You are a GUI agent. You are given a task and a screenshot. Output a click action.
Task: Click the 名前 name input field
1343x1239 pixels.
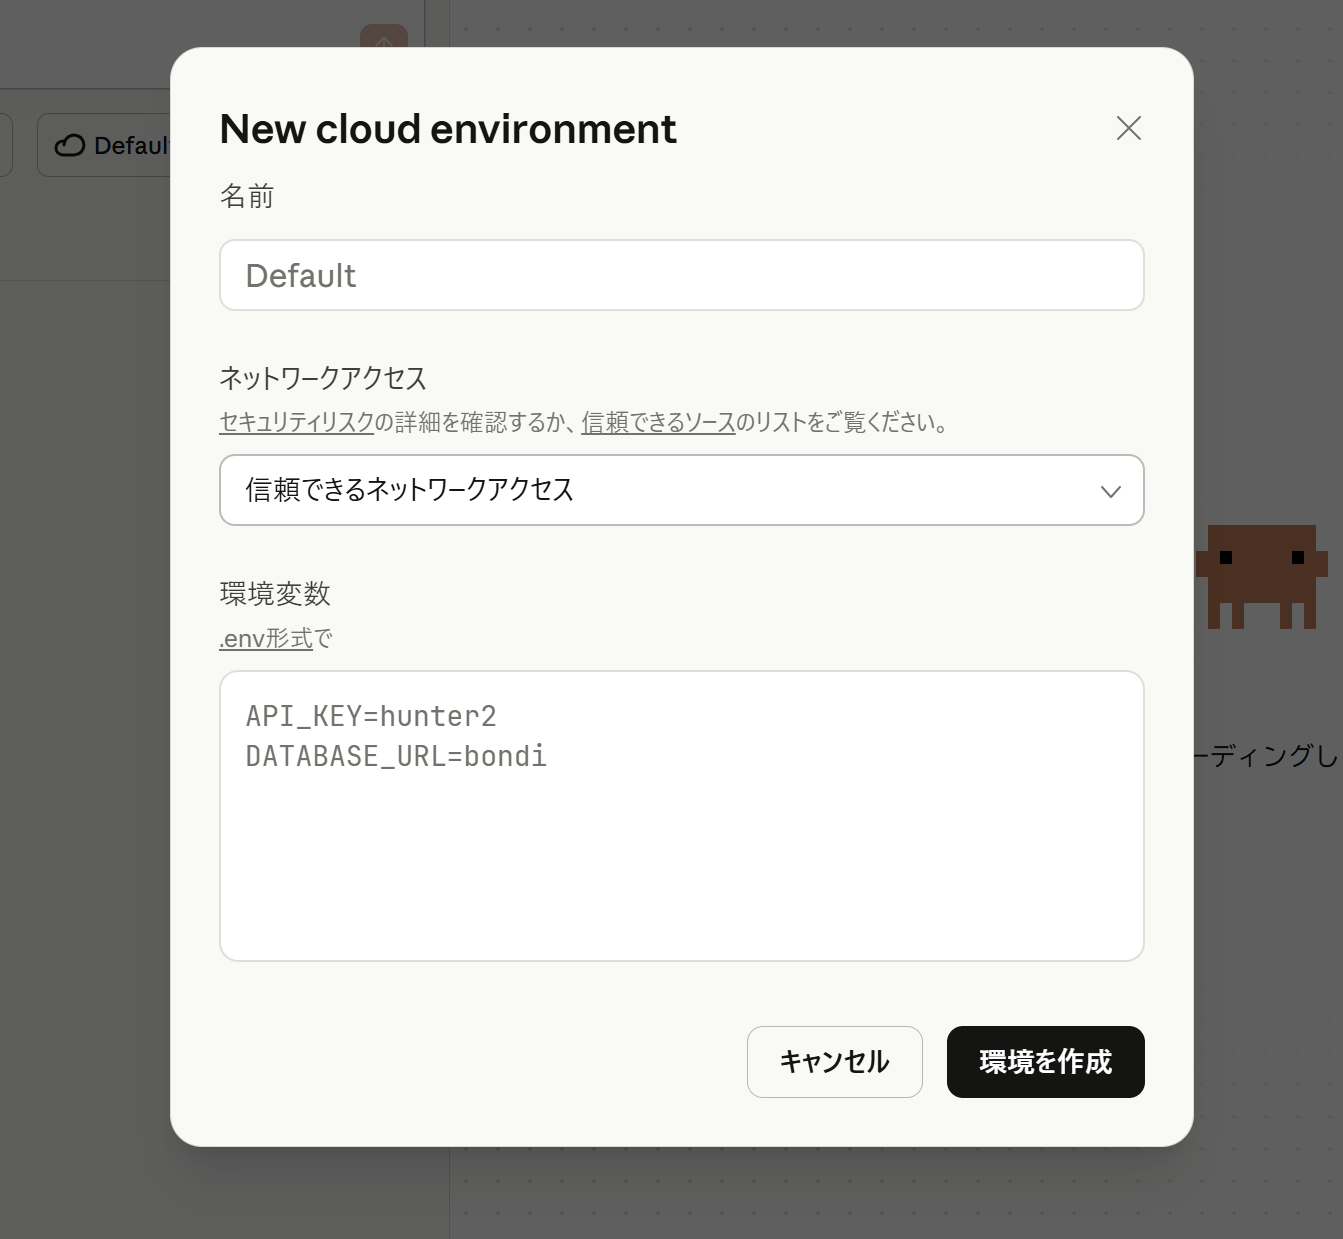pos(681,275)
